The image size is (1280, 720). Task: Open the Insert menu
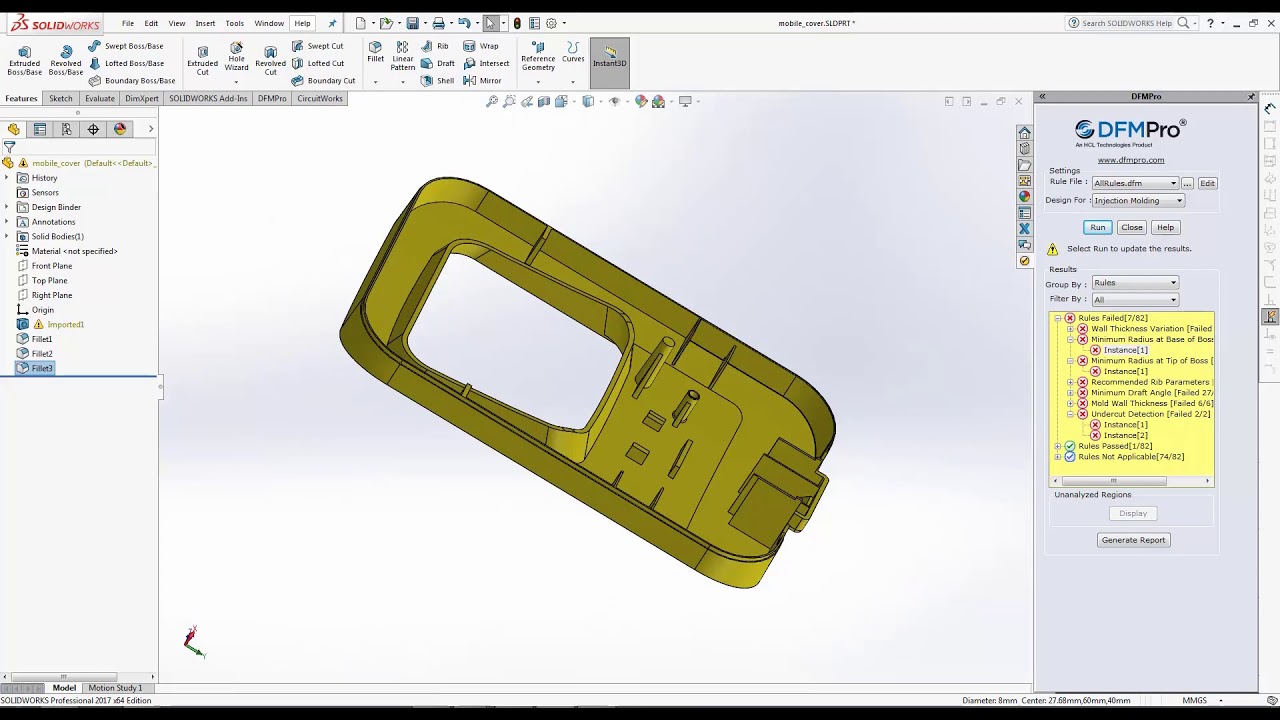click(x=205, y=23)
